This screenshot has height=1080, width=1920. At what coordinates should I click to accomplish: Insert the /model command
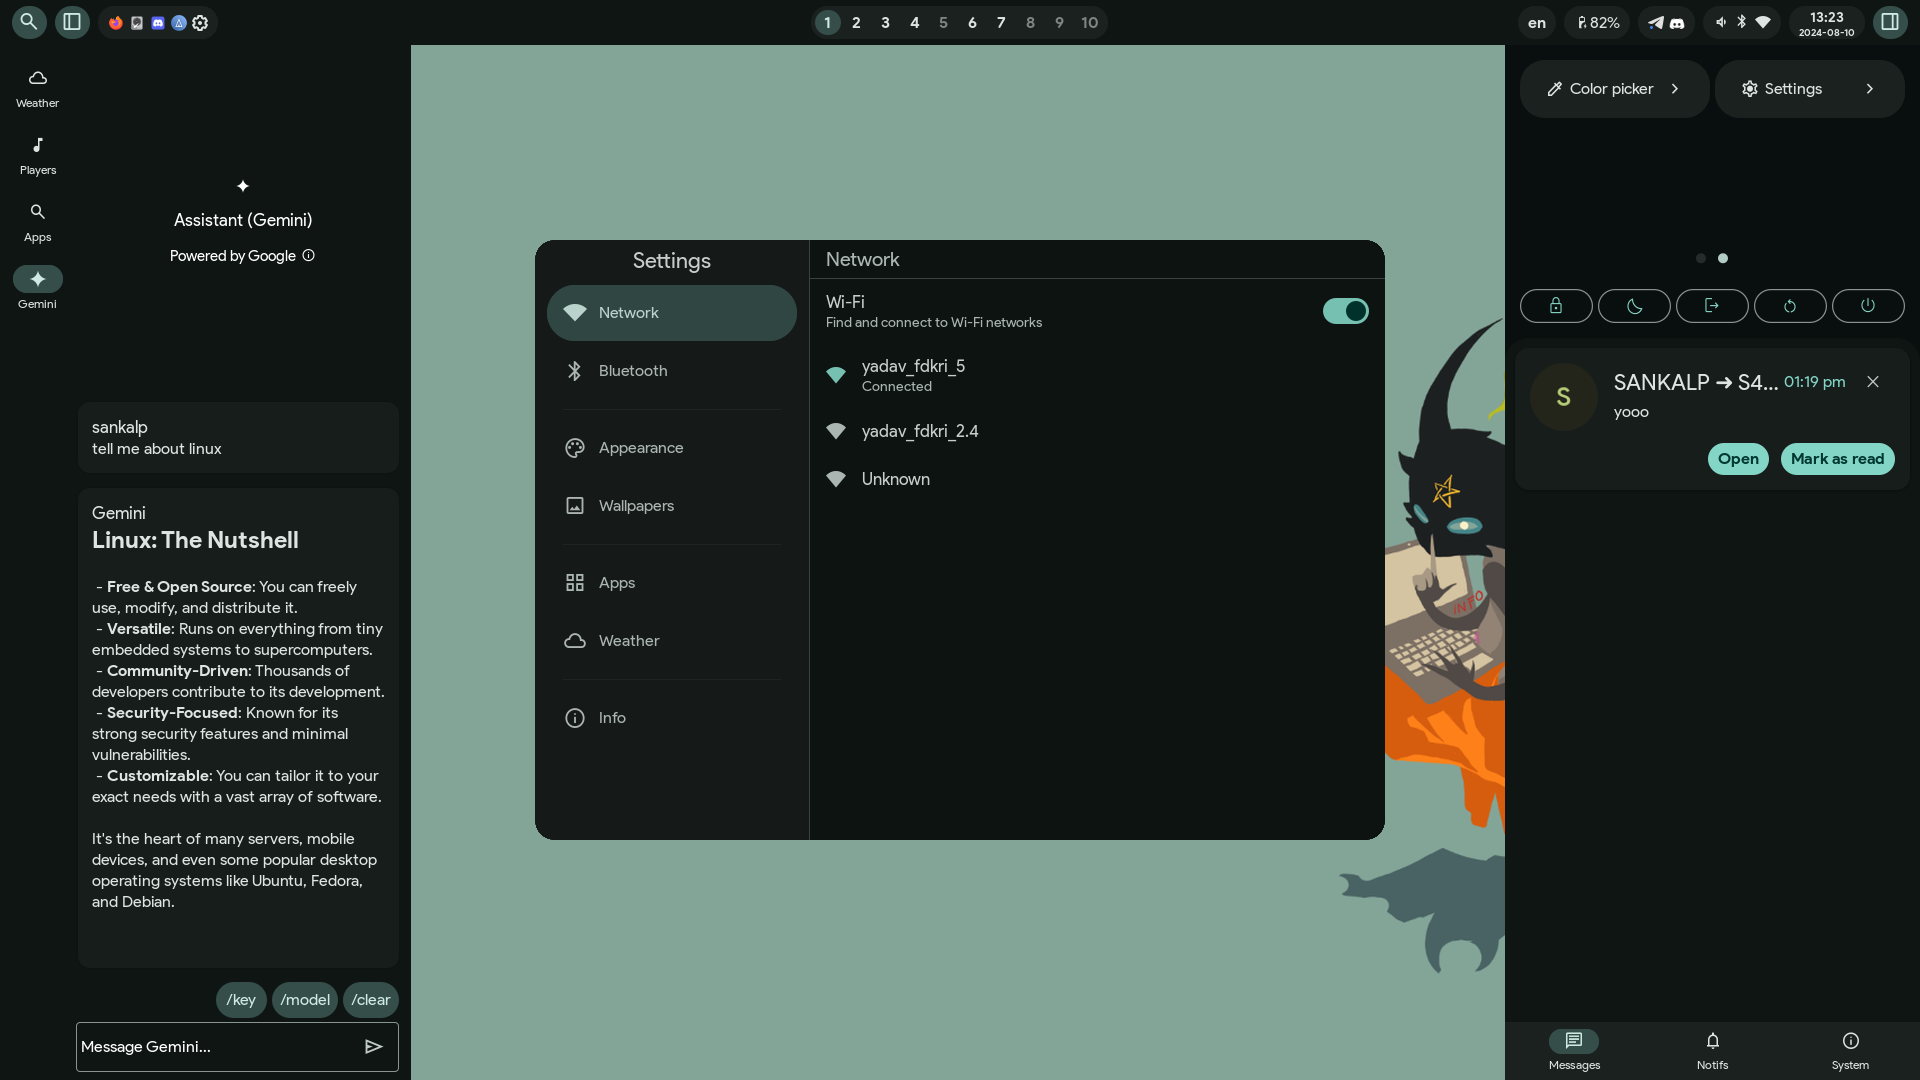click(x=305, y=1000)
